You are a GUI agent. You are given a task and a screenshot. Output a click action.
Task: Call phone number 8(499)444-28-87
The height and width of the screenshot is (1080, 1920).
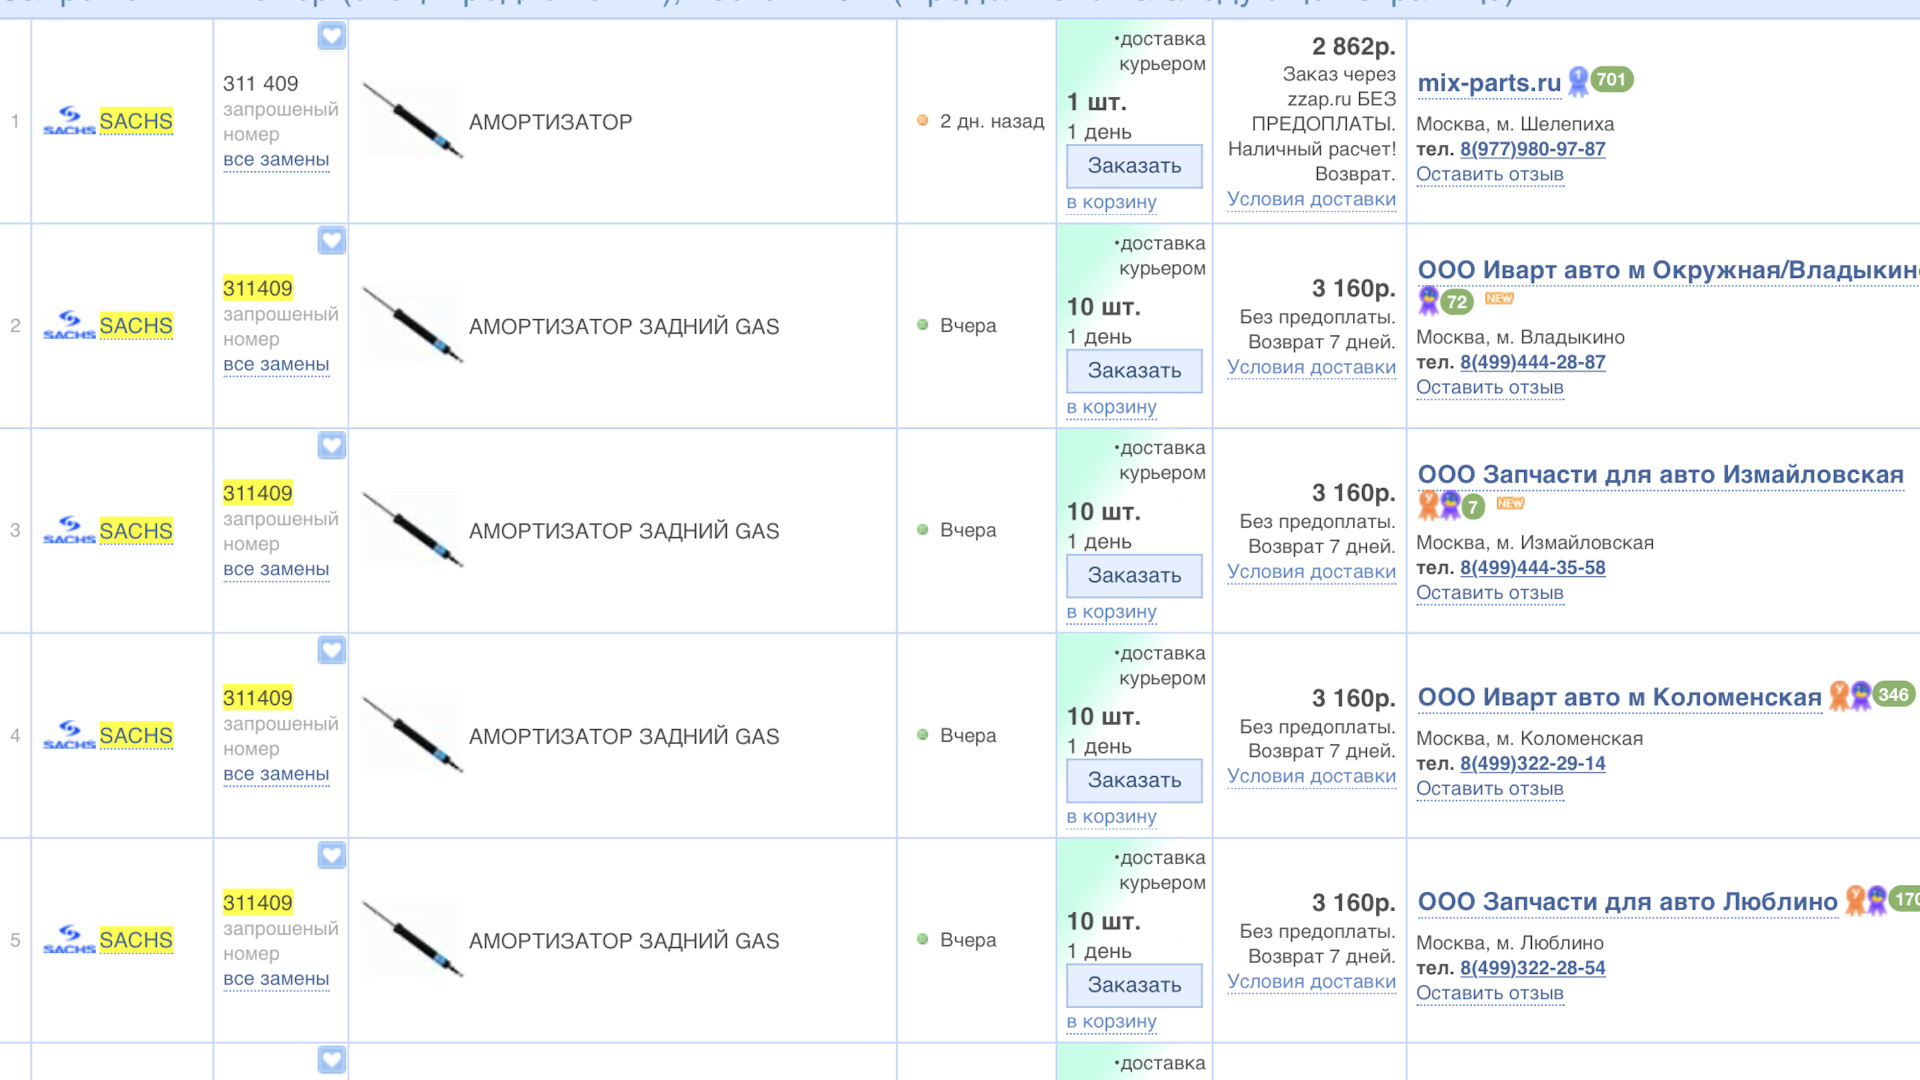tap(1532, 362)
